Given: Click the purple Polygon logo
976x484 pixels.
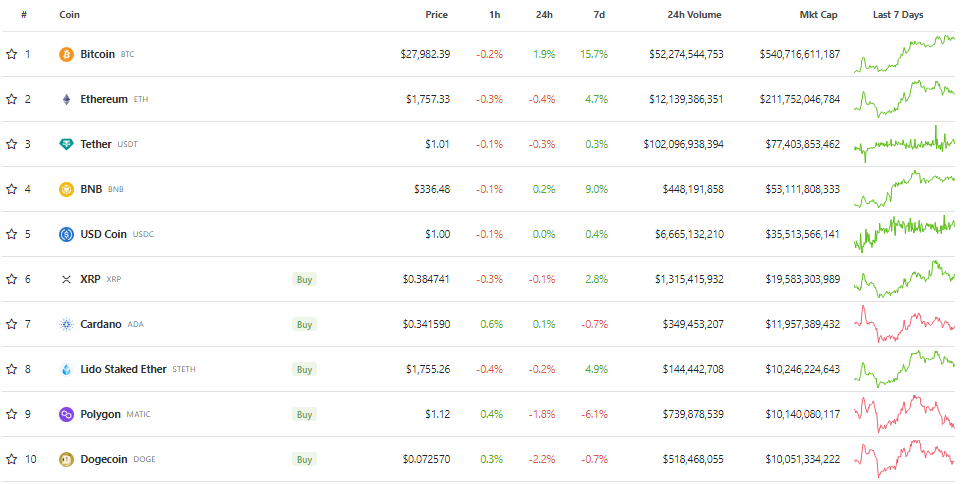Looking at the screenshot, I should click(x=66, y=414).
